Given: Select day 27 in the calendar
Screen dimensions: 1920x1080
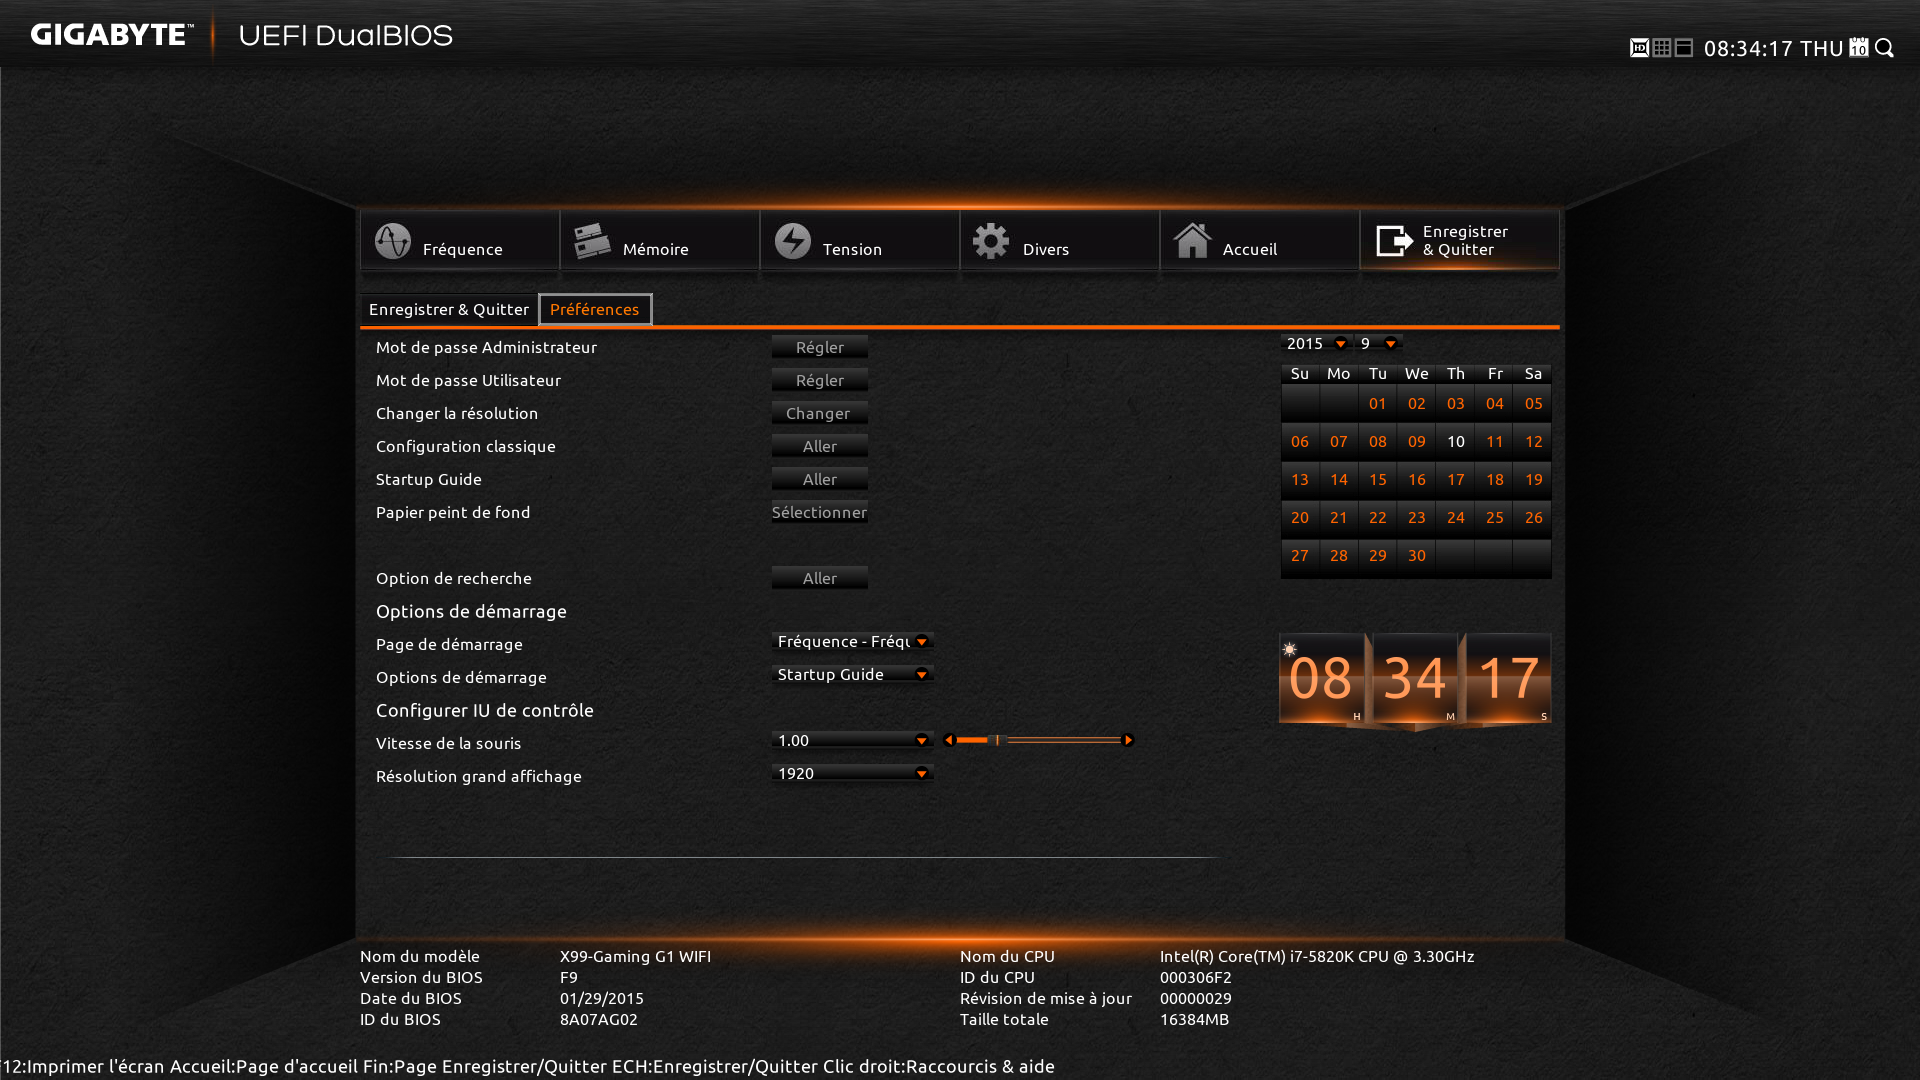Looking at the screenshot, I should [x=1300, y=556].
